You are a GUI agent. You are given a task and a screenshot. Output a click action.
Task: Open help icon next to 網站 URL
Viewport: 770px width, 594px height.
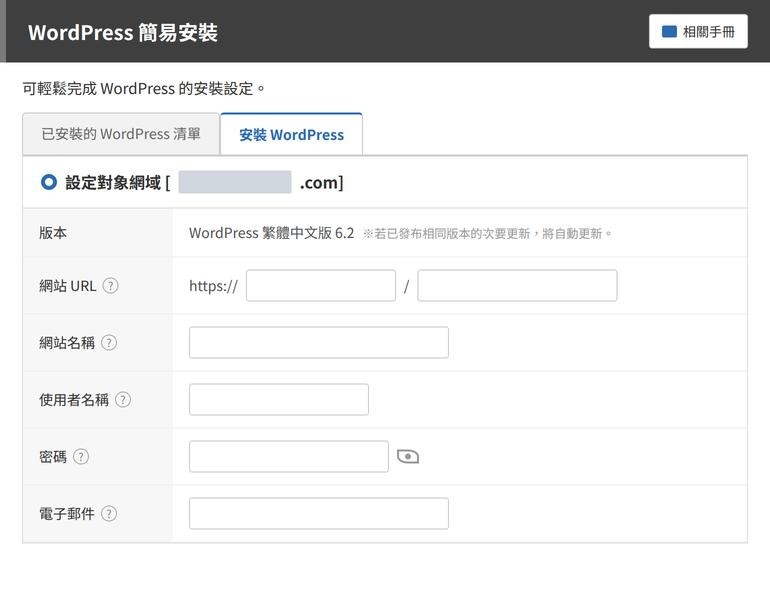110,286
